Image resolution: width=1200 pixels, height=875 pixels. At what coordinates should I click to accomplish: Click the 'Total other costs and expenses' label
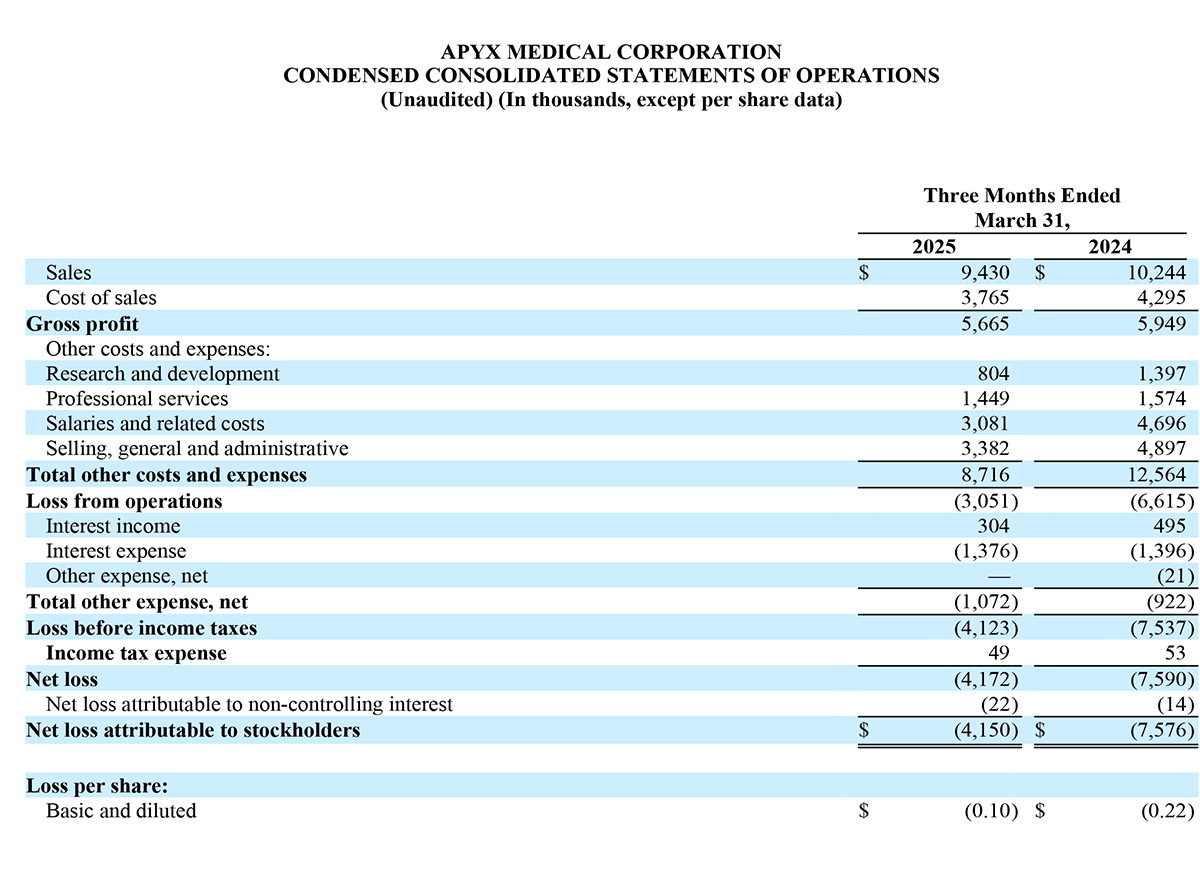166,475
